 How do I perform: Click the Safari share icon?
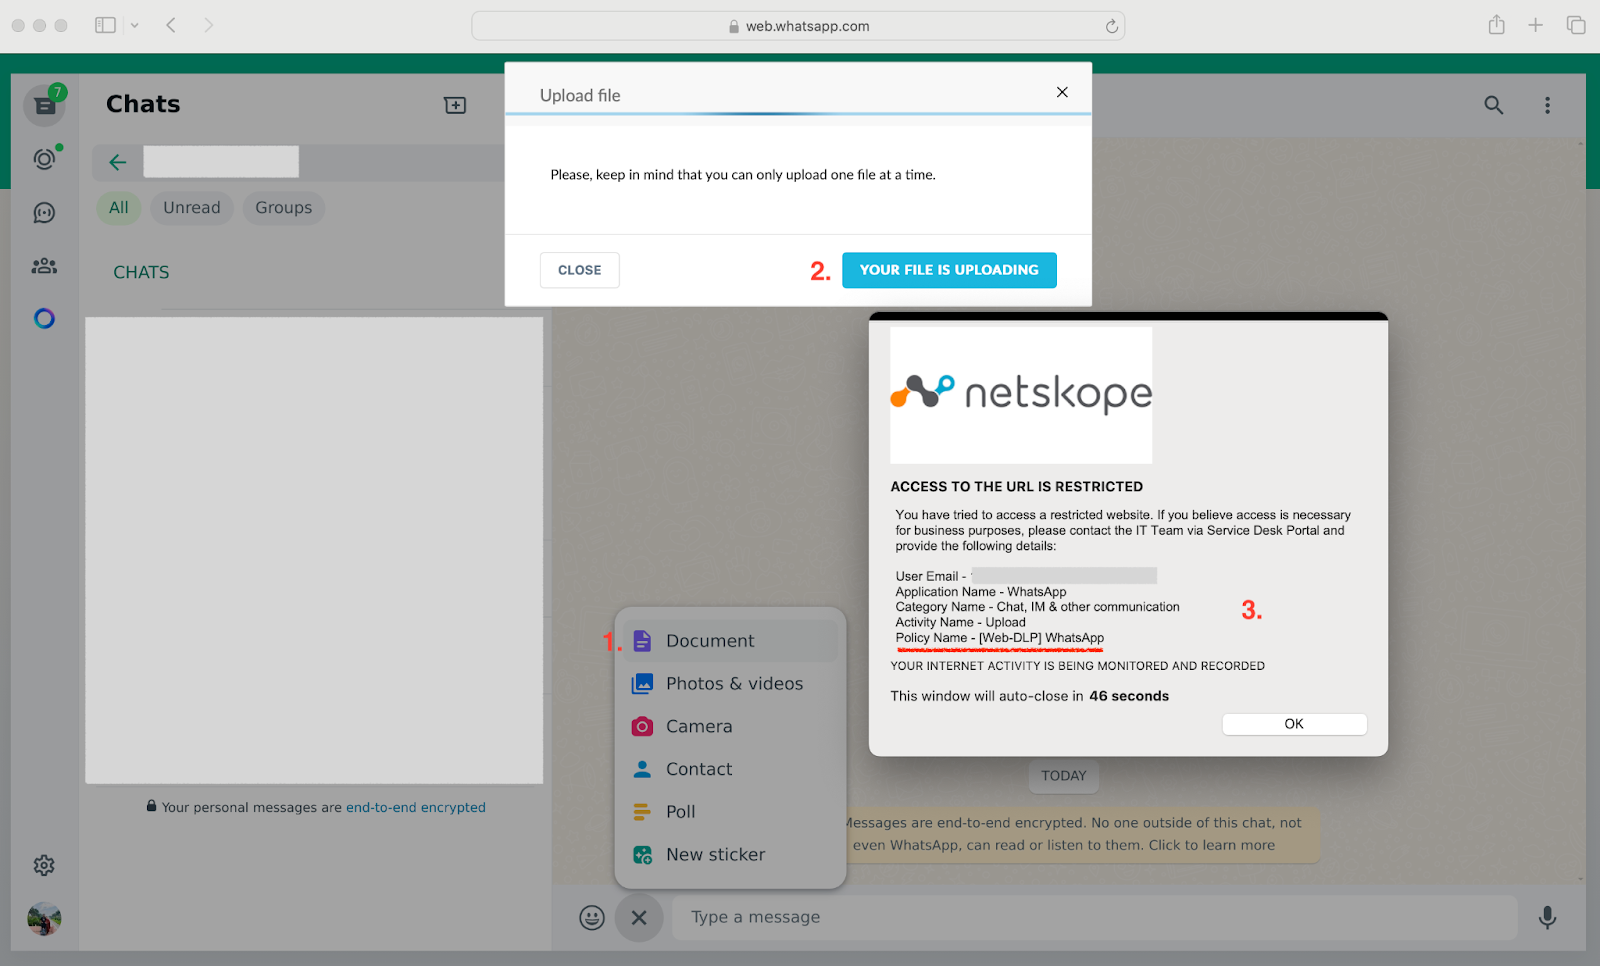pyautogui.click(x=1496, y=25)
